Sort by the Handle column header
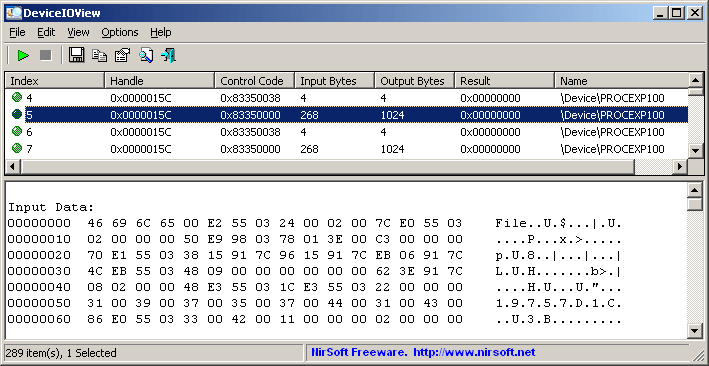The image size is (709, 366). tap(160, 81)
